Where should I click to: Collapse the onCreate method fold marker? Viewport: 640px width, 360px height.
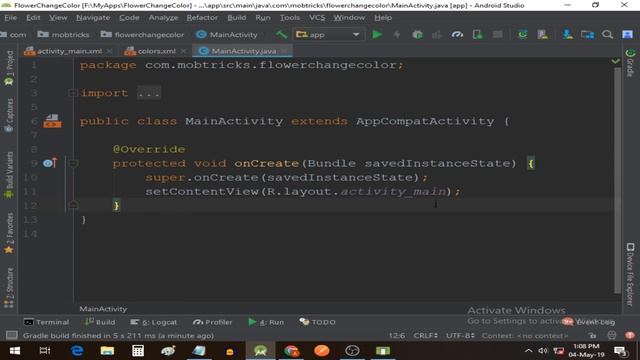tap(73, 164)
